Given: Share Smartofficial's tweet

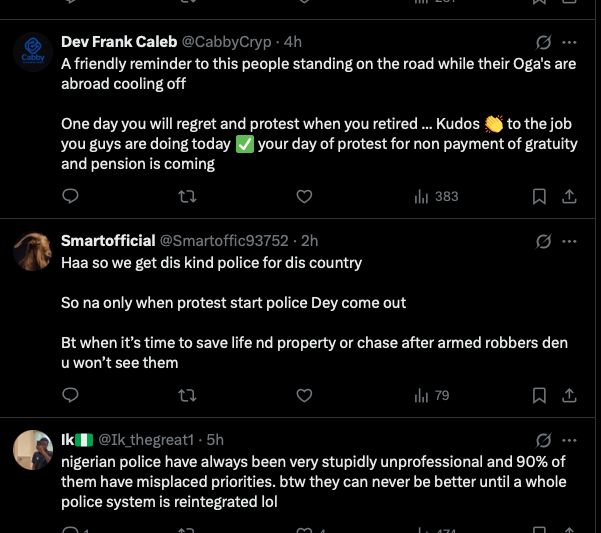Looking at the screenshot, I should [x=569, y=395].
